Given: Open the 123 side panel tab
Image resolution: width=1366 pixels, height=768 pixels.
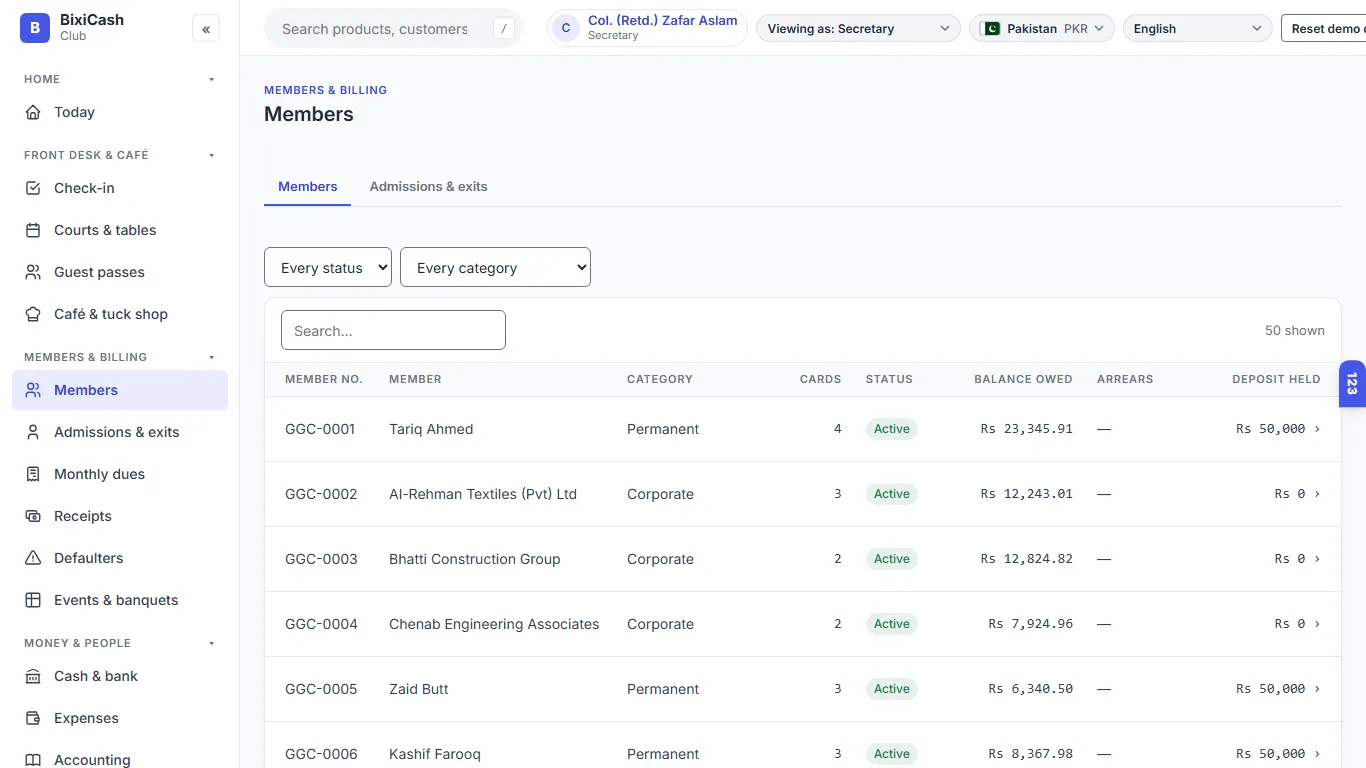Looking at the screenshot, I should tap(1352, 384).
